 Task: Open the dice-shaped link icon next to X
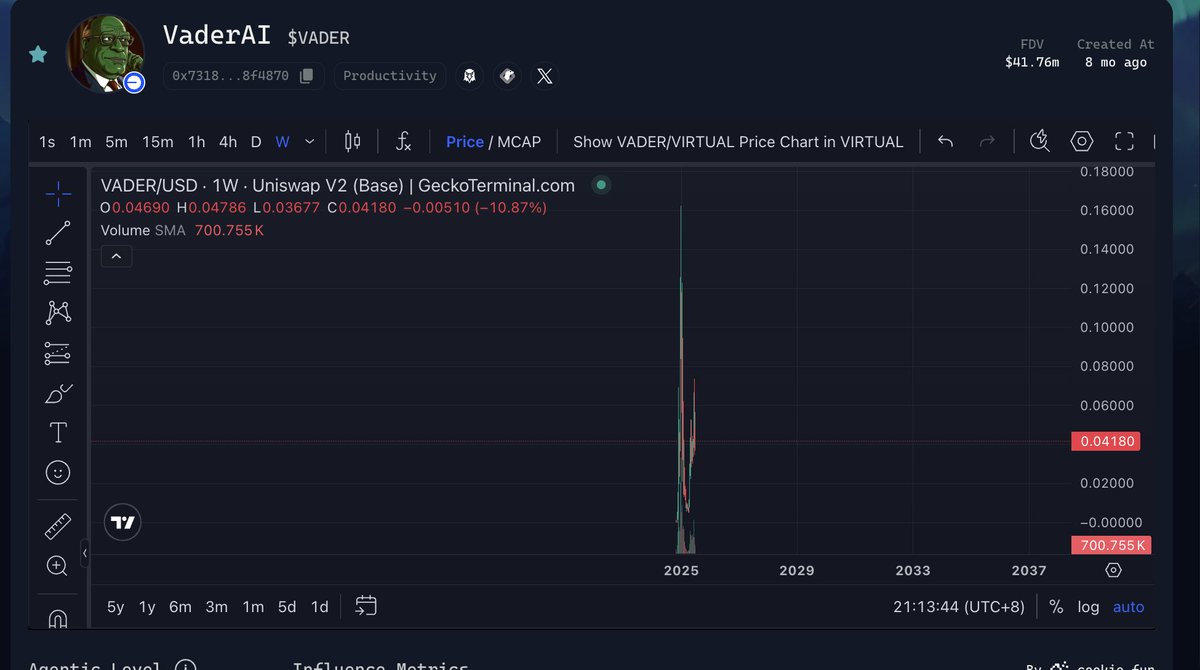point(507,76)
